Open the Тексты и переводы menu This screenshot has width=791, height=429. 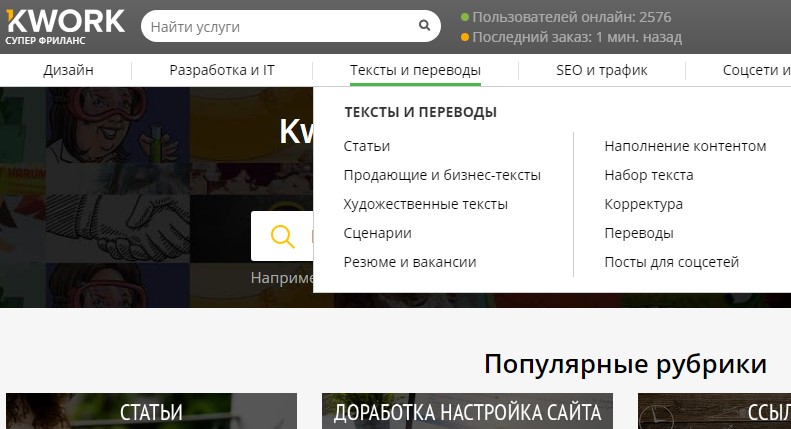(x=415, y=70)
